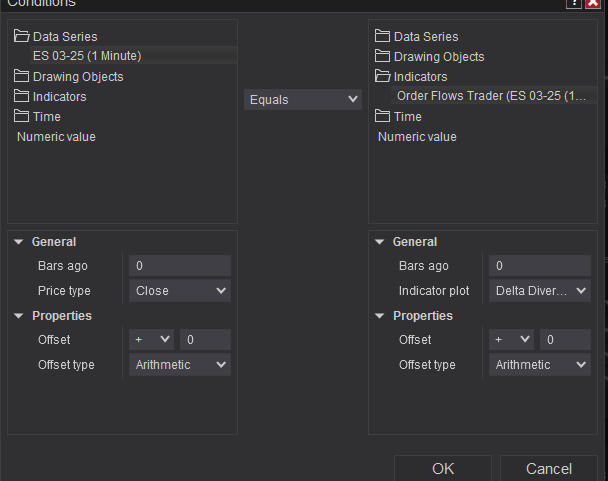Click the right Drawing Objects folder icon
Viewport: 608px width, 481px height.
[383, 57]
